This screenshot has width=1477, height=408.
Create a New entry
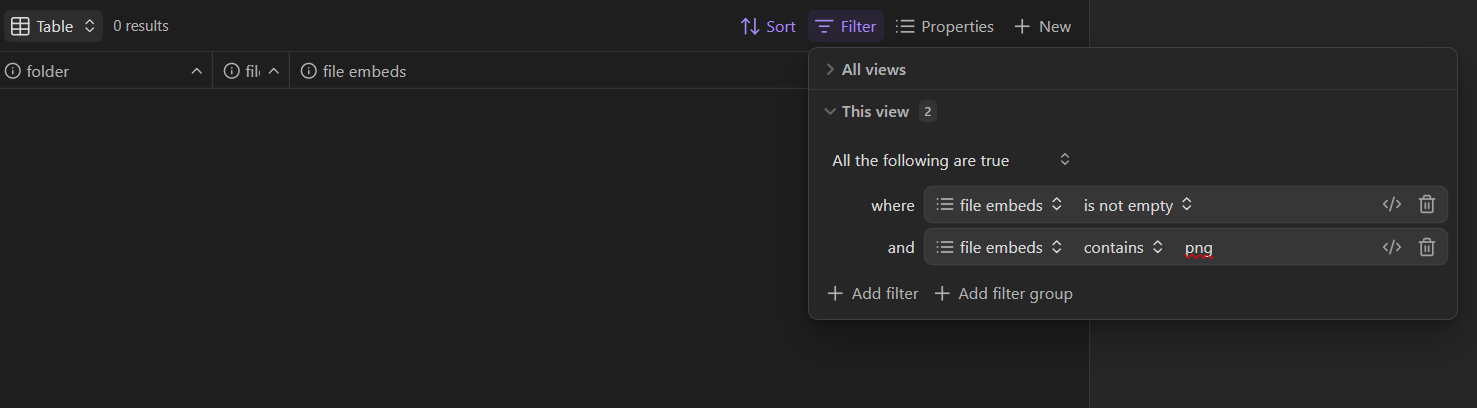(1043, 27)
